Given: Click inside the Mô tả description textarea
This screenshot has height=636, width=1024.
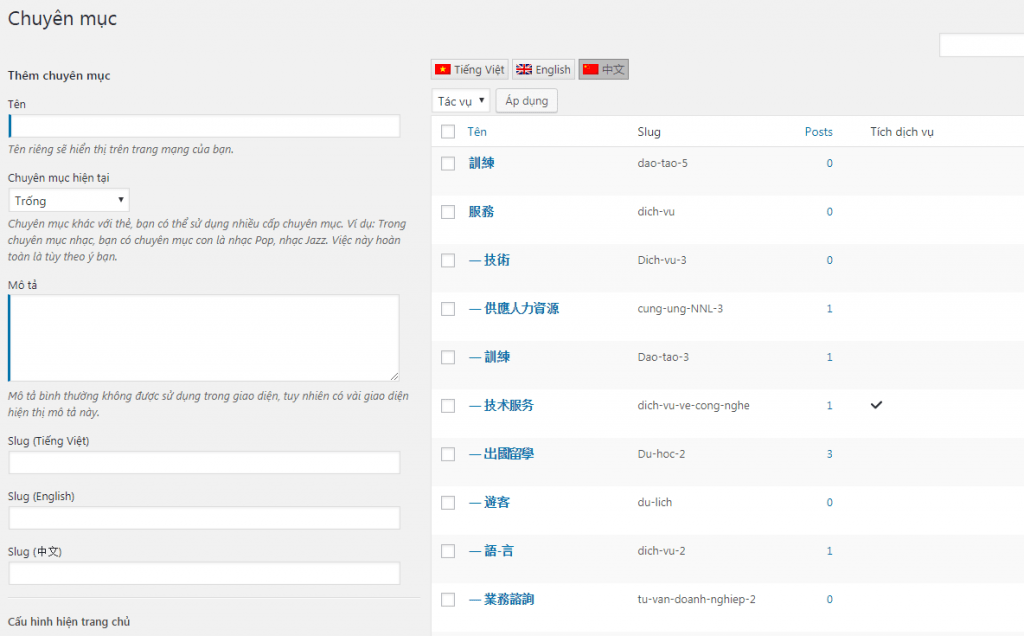Looking at the screenshot, I should coord(204,337).
